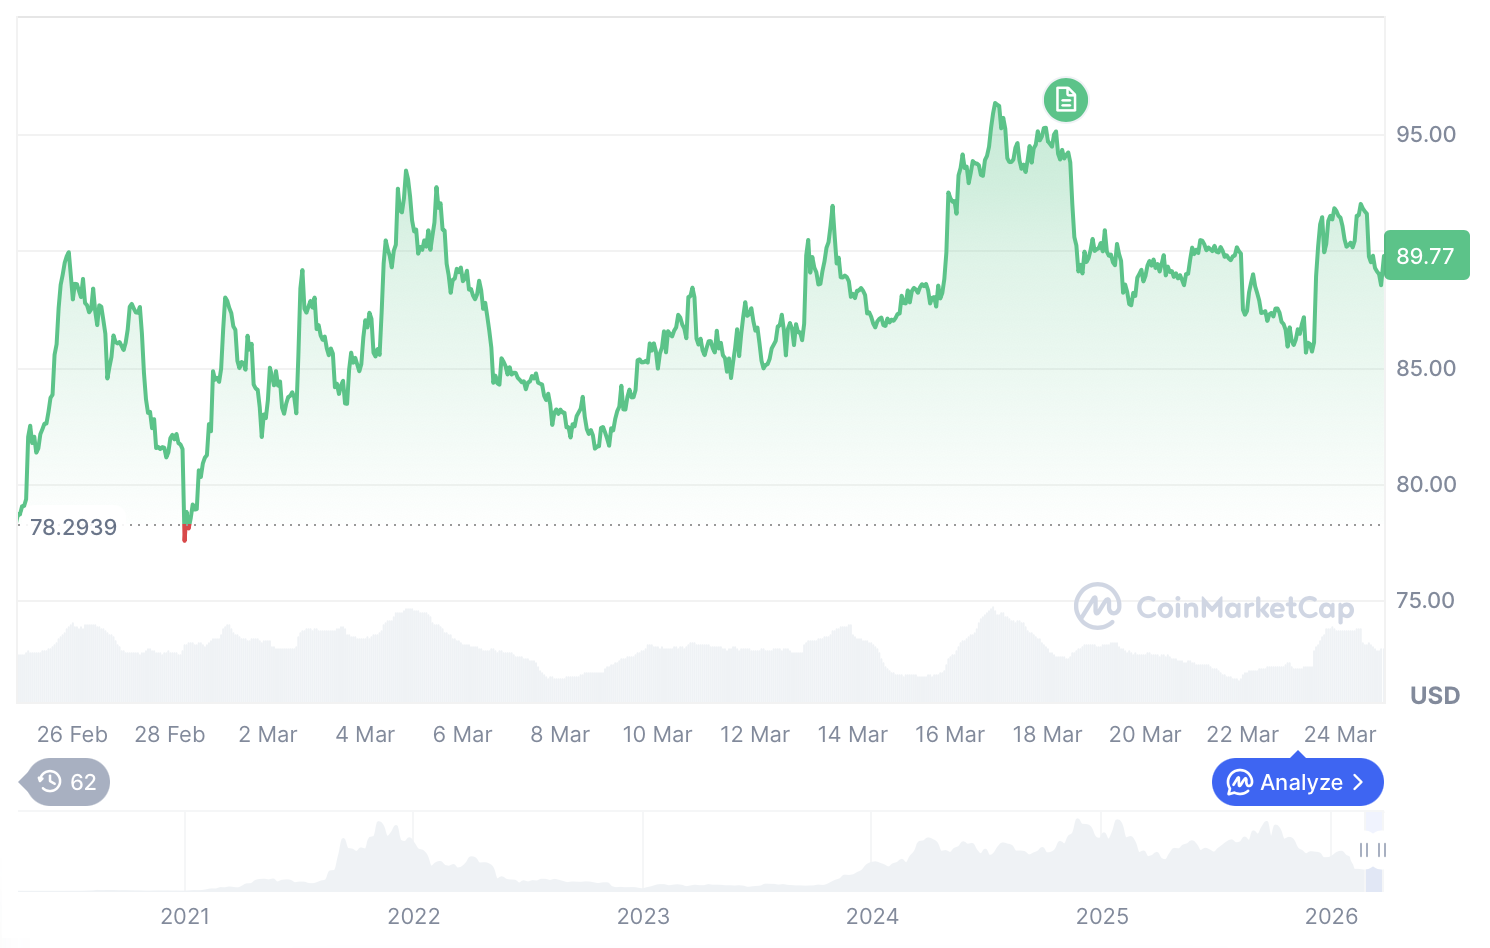This screenshot has width=1490, height=948.
Task: Click the green news document marker
Action: [1065, 100]
